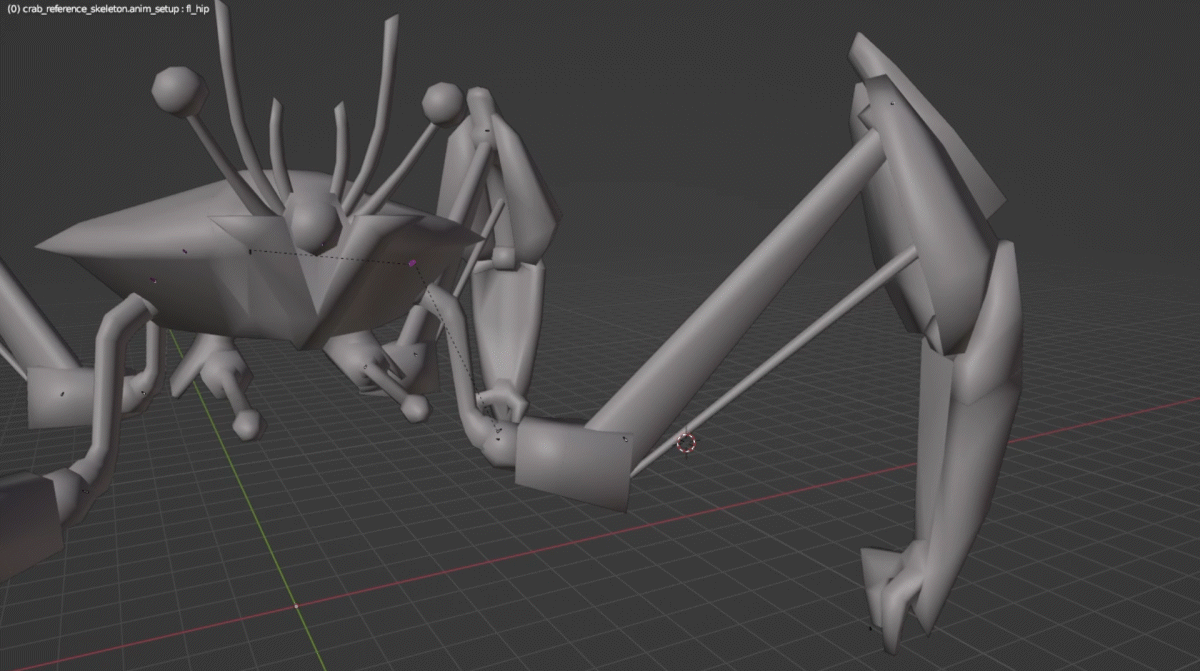1200x671 pixels.
Task: Click the pointed left tip of carapace
Action: point(45,243)
